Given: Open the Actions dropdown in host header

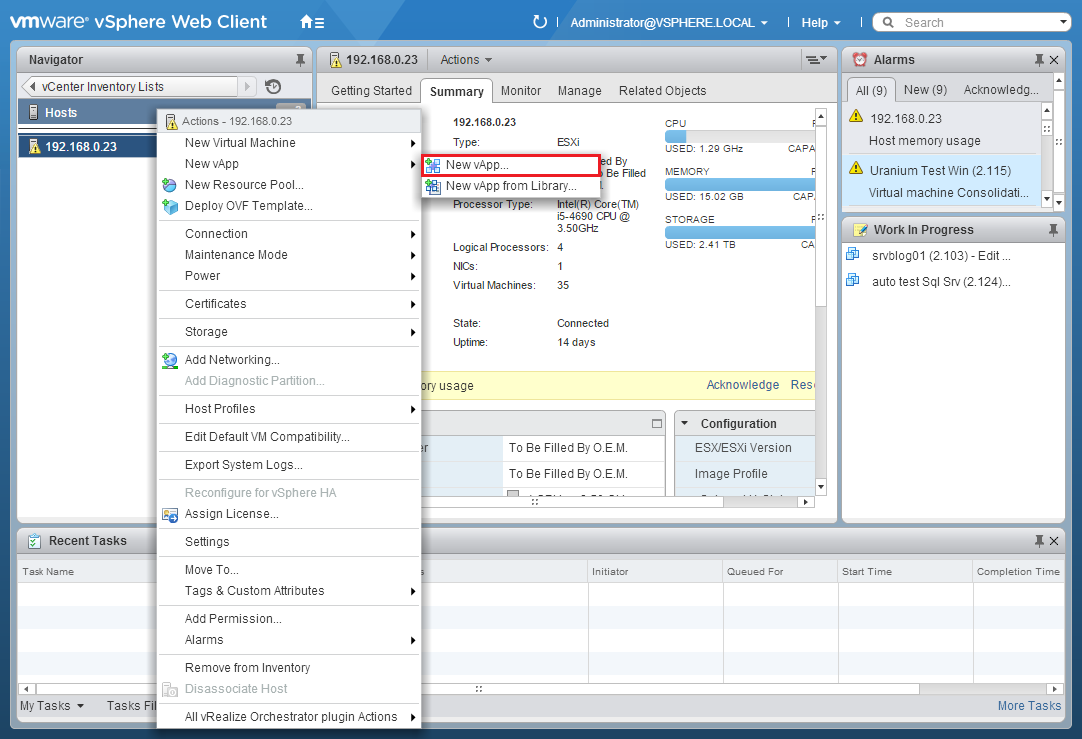Looking at the screenshot, I should pos(466,60).
